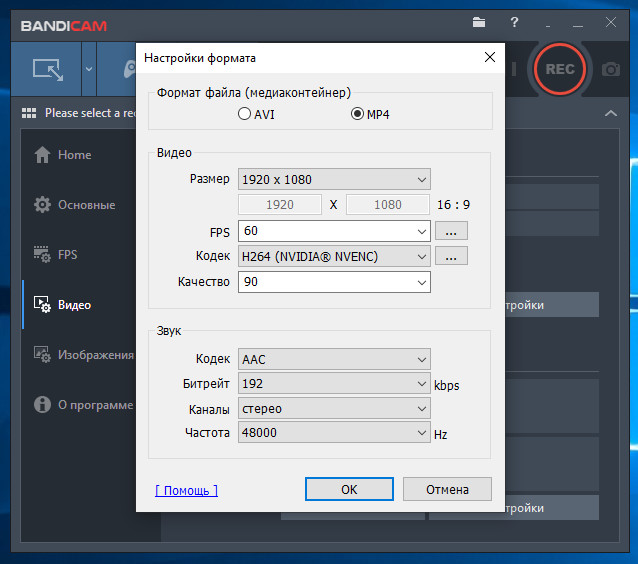Viewport: 638px width, 564px height.
Task: Open the Каналы dropdown showing стерео
Action: [334, 409]
